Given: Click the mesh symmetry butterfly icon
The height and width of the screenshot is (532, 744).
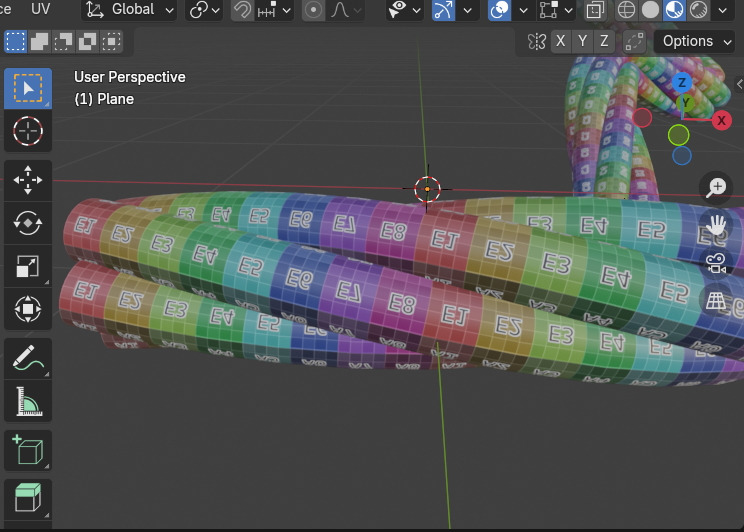Looking at the screenshot, I should pos(537,42).
